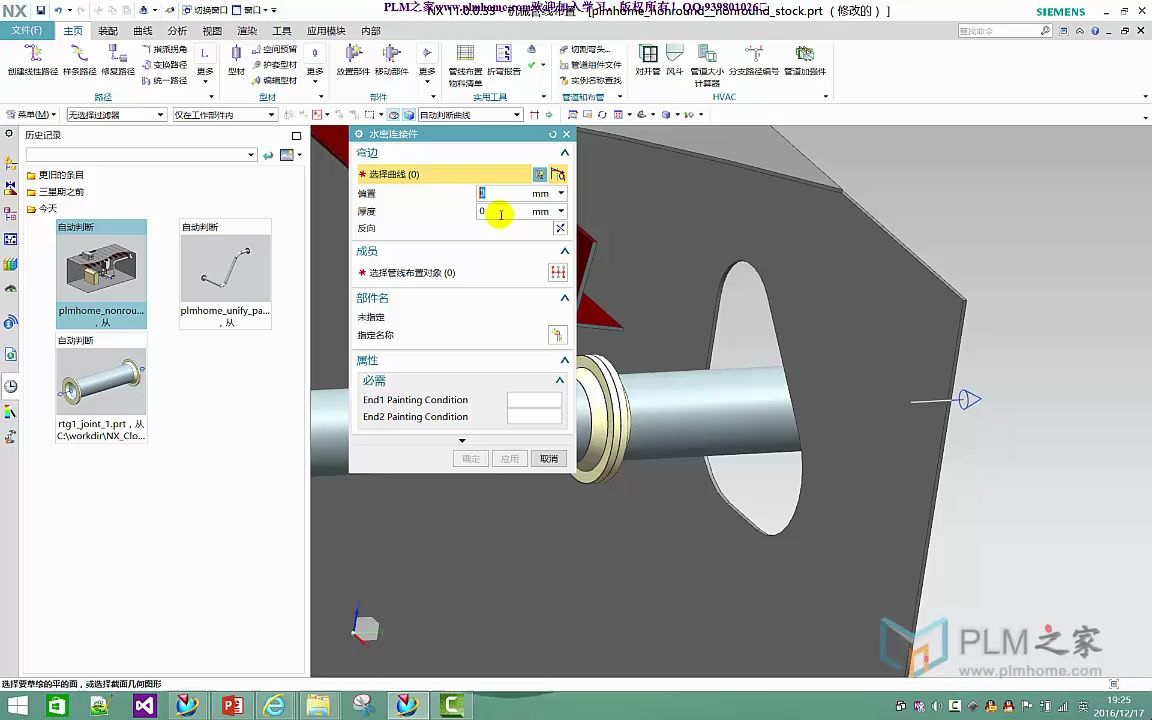The width and height of the screenshot is (1152, 720).
Task: Open the 折弯报告 tool
Action: 503,60
